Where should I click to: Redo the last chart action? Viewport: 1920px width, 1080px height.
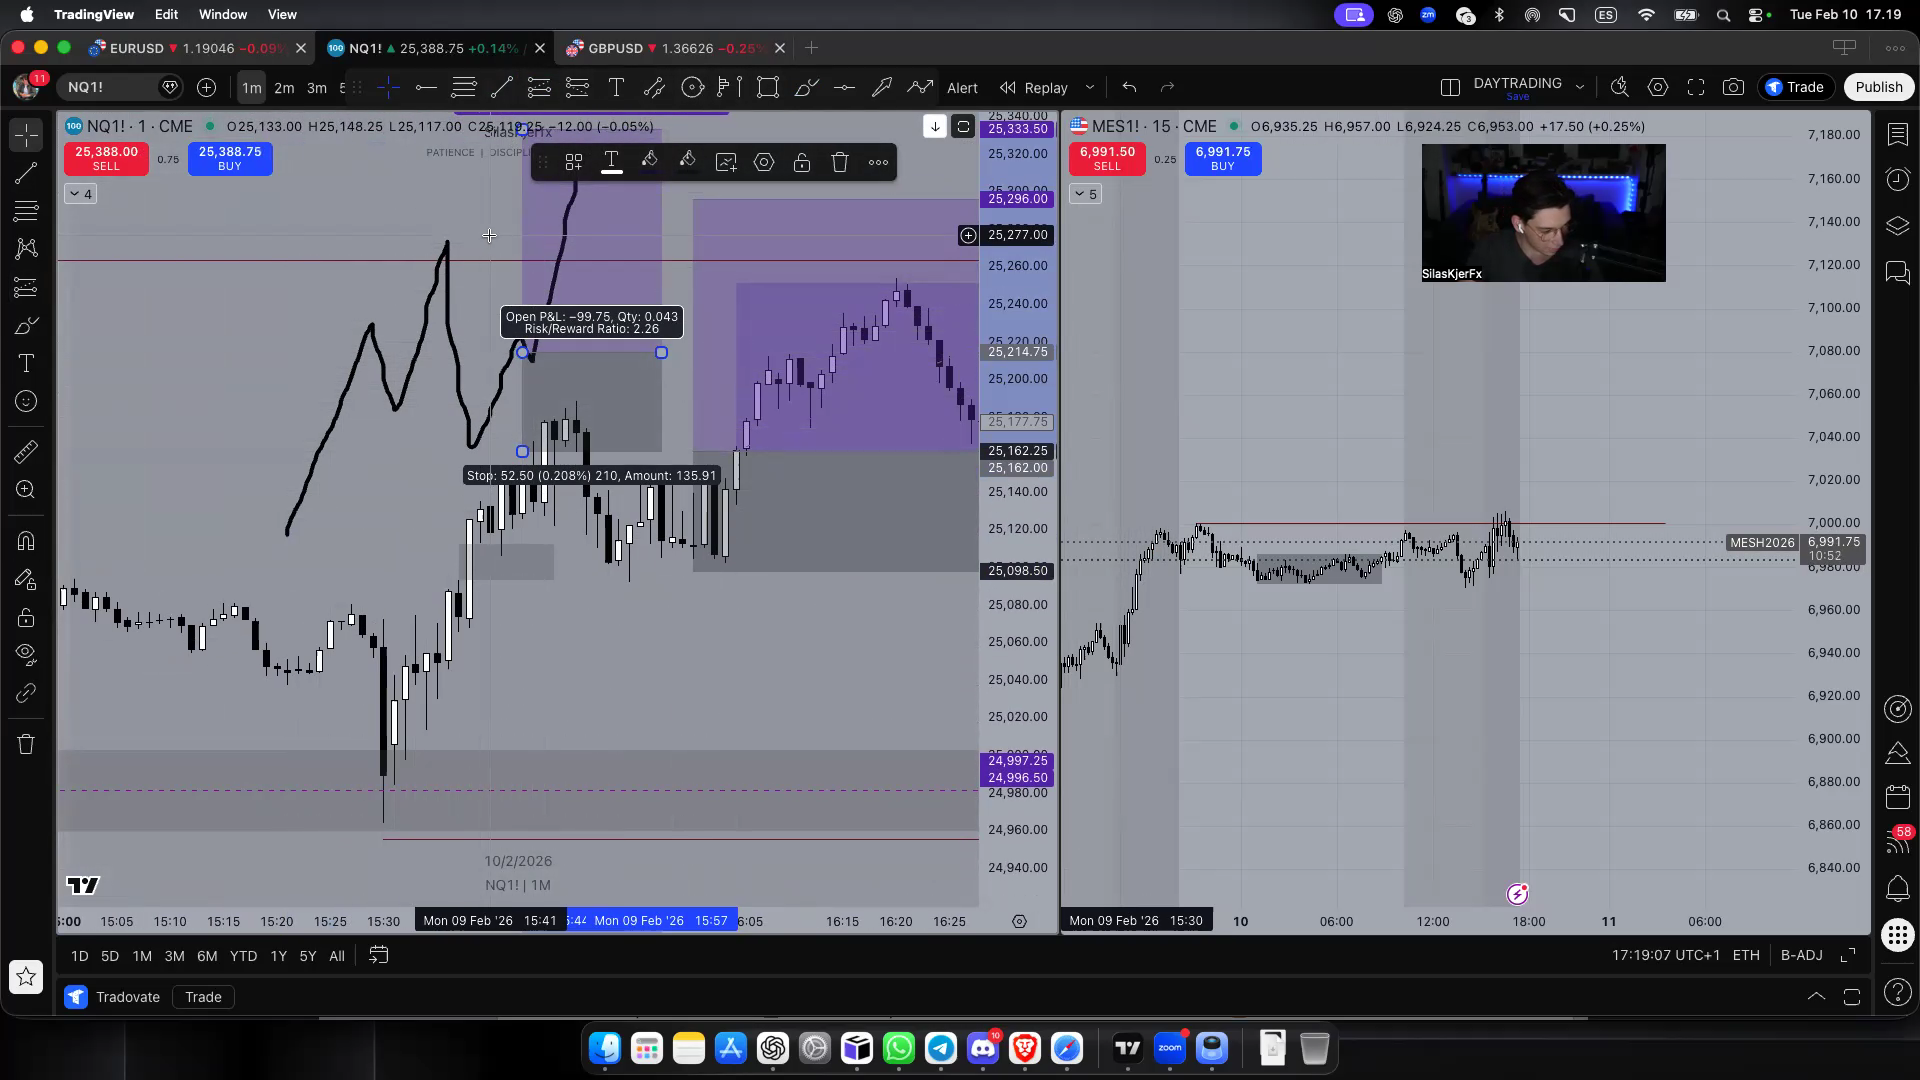[1167, 88]
